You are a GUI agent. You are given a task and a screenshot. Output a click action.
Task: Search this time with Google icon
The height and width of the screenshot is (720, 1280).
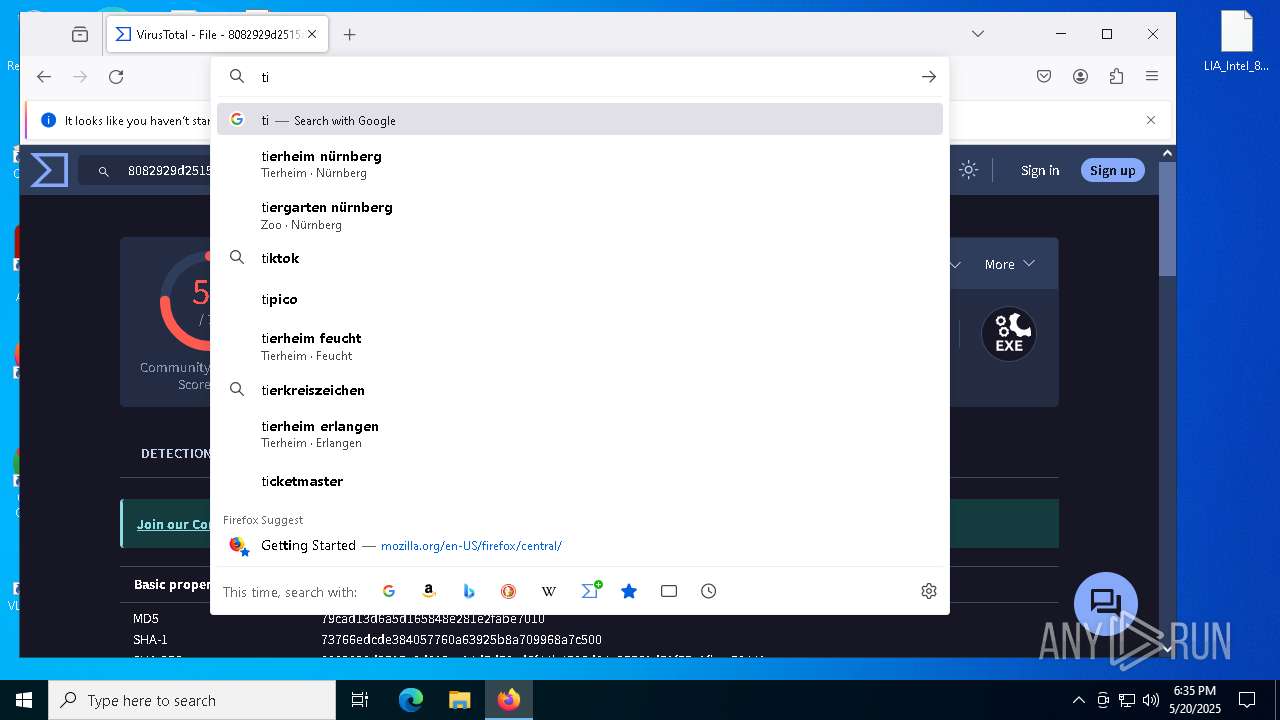click(x=389, y=591)
